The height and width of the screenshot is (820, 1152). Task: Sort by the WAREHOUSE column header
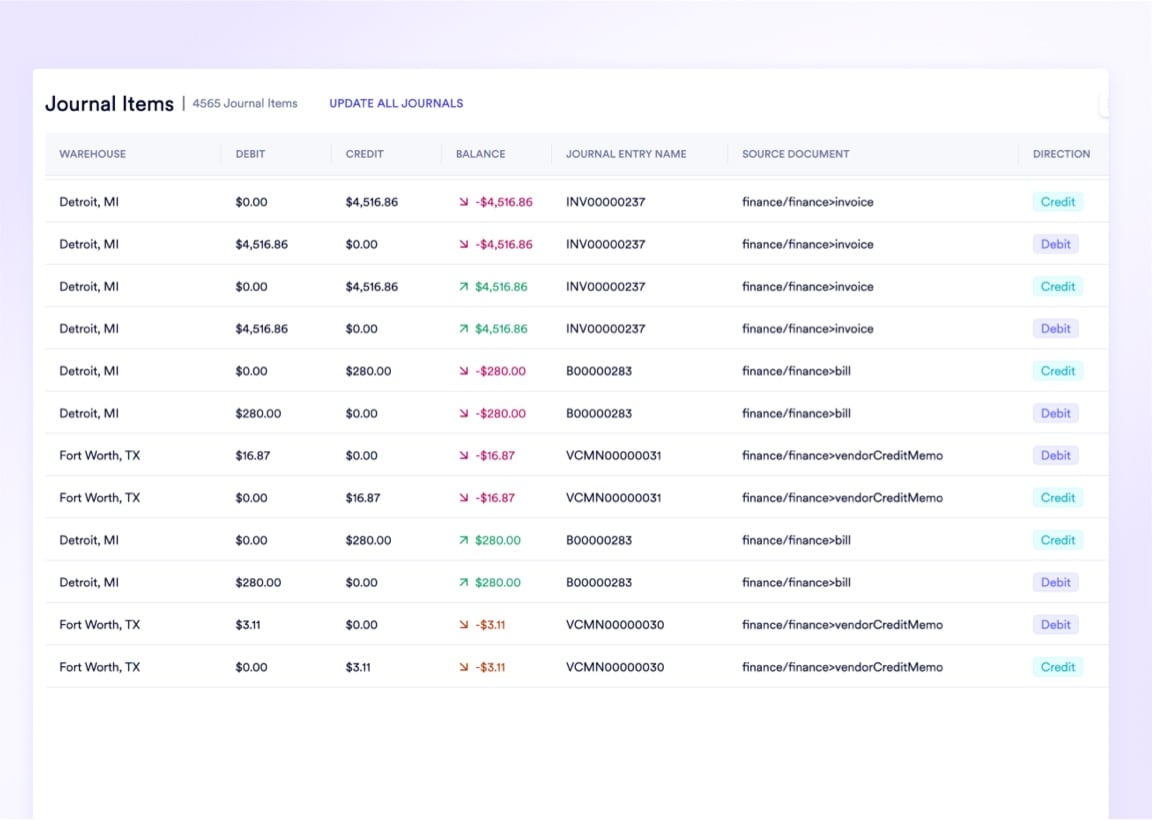(93, 154)
